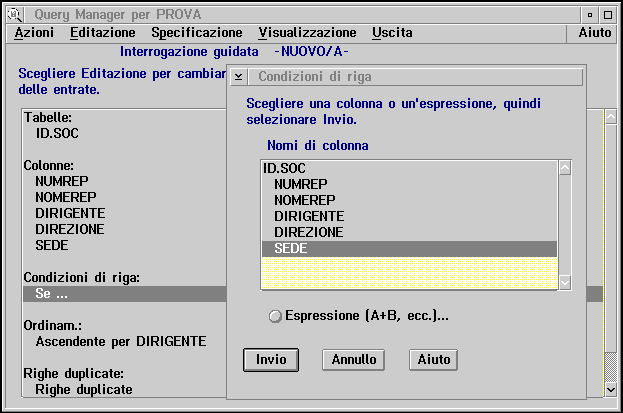Click the dialog's Aiuto button
The image size is (623, 413).
click(x=432, y=359)
